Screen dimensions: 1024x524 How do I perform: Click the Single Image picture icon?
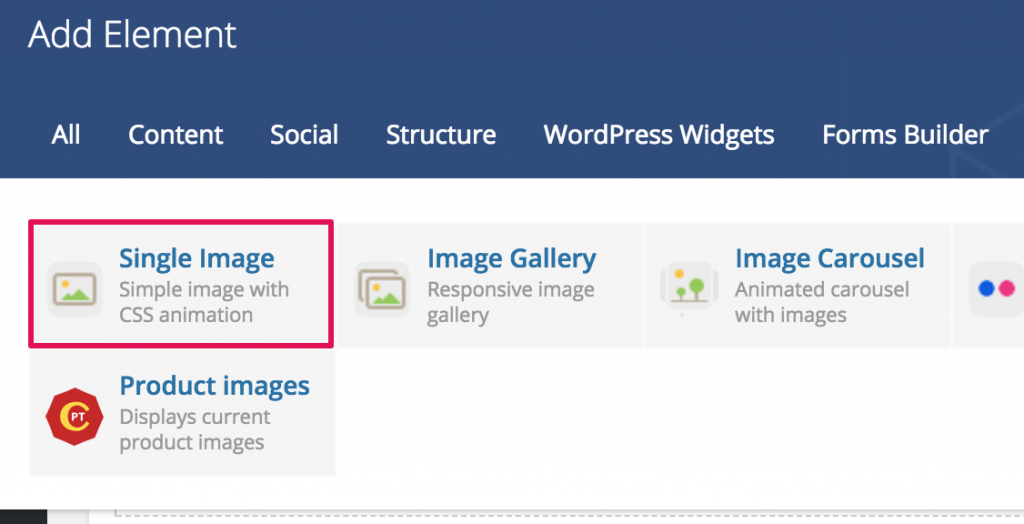click(74, 289)
